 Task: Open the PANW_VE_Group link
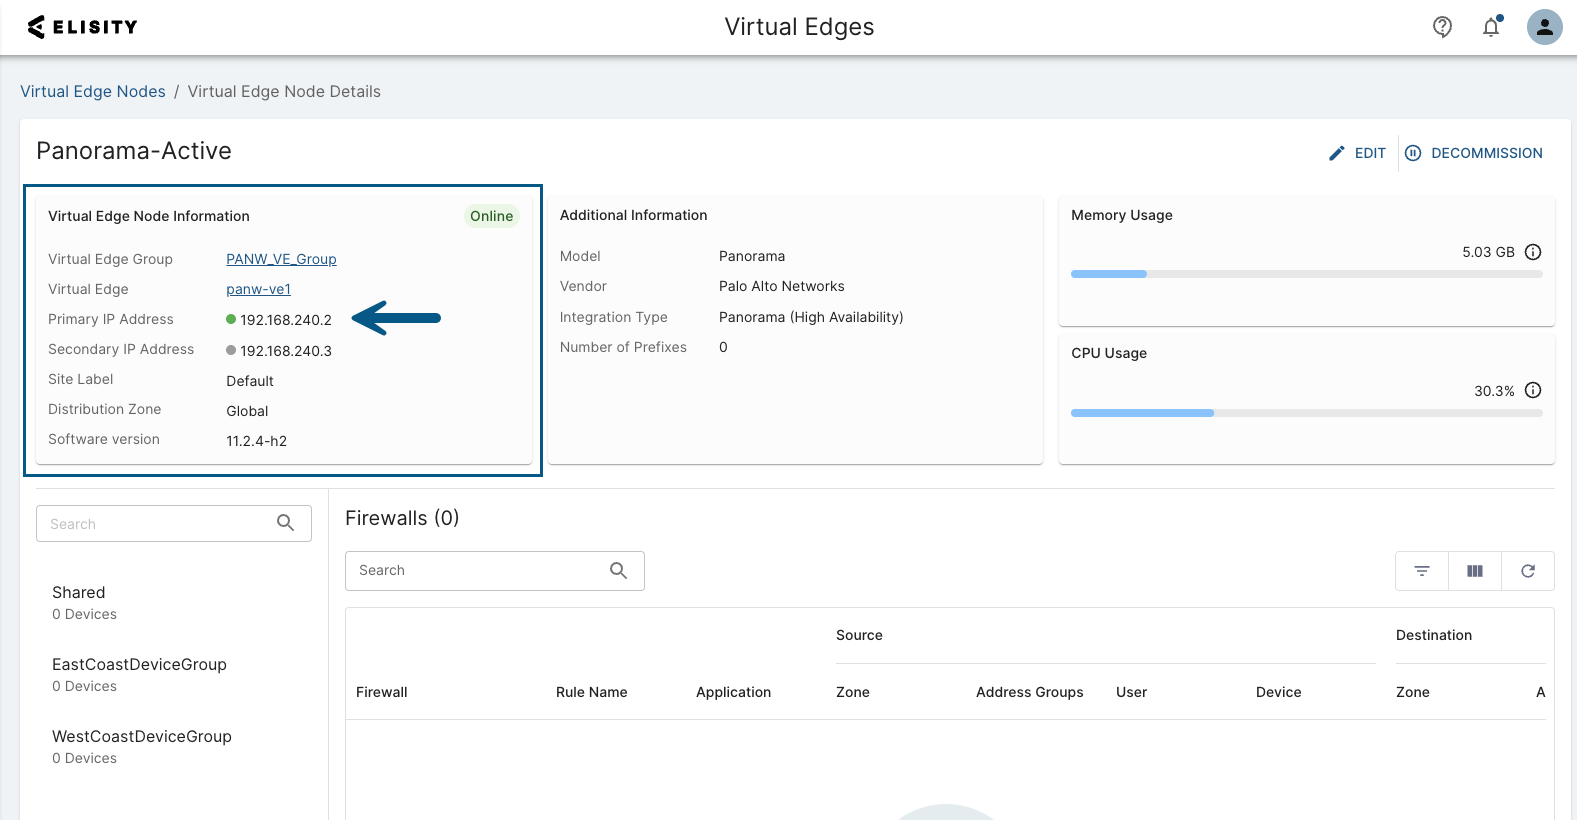coord(281,259)
